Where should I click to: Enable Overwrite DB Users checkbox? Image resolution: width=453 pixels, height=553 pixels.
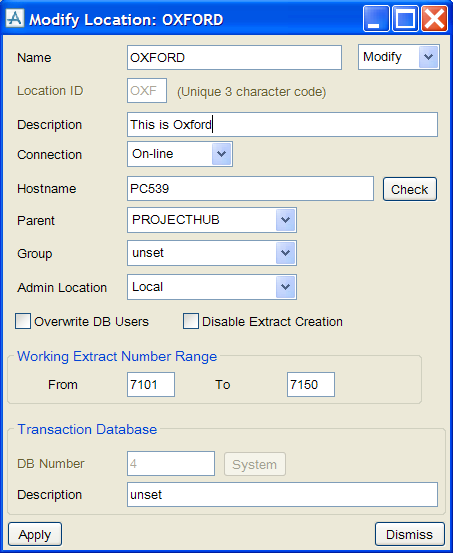pos(23,321)
